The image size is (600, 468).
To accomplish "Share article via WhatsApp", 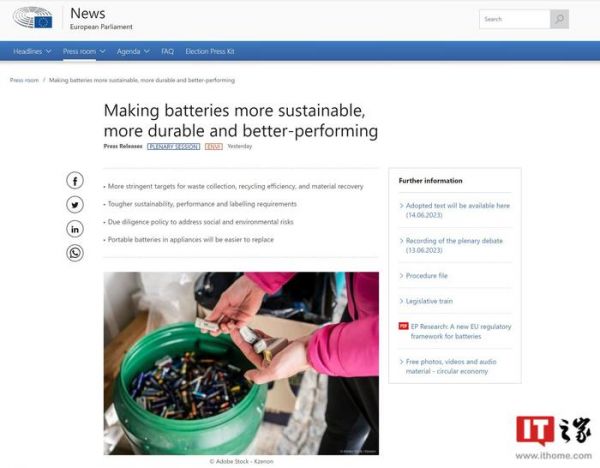I will (x=75, y=253).
